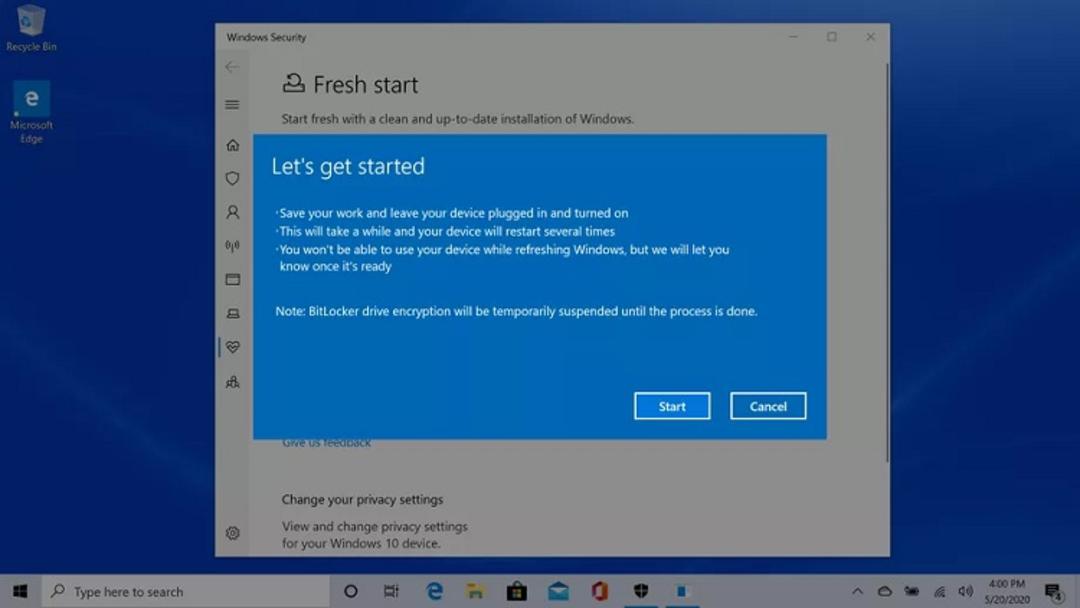Click the Give us feedback link
Viewport: 1080px width, 608px height.
tap(326, 443)
